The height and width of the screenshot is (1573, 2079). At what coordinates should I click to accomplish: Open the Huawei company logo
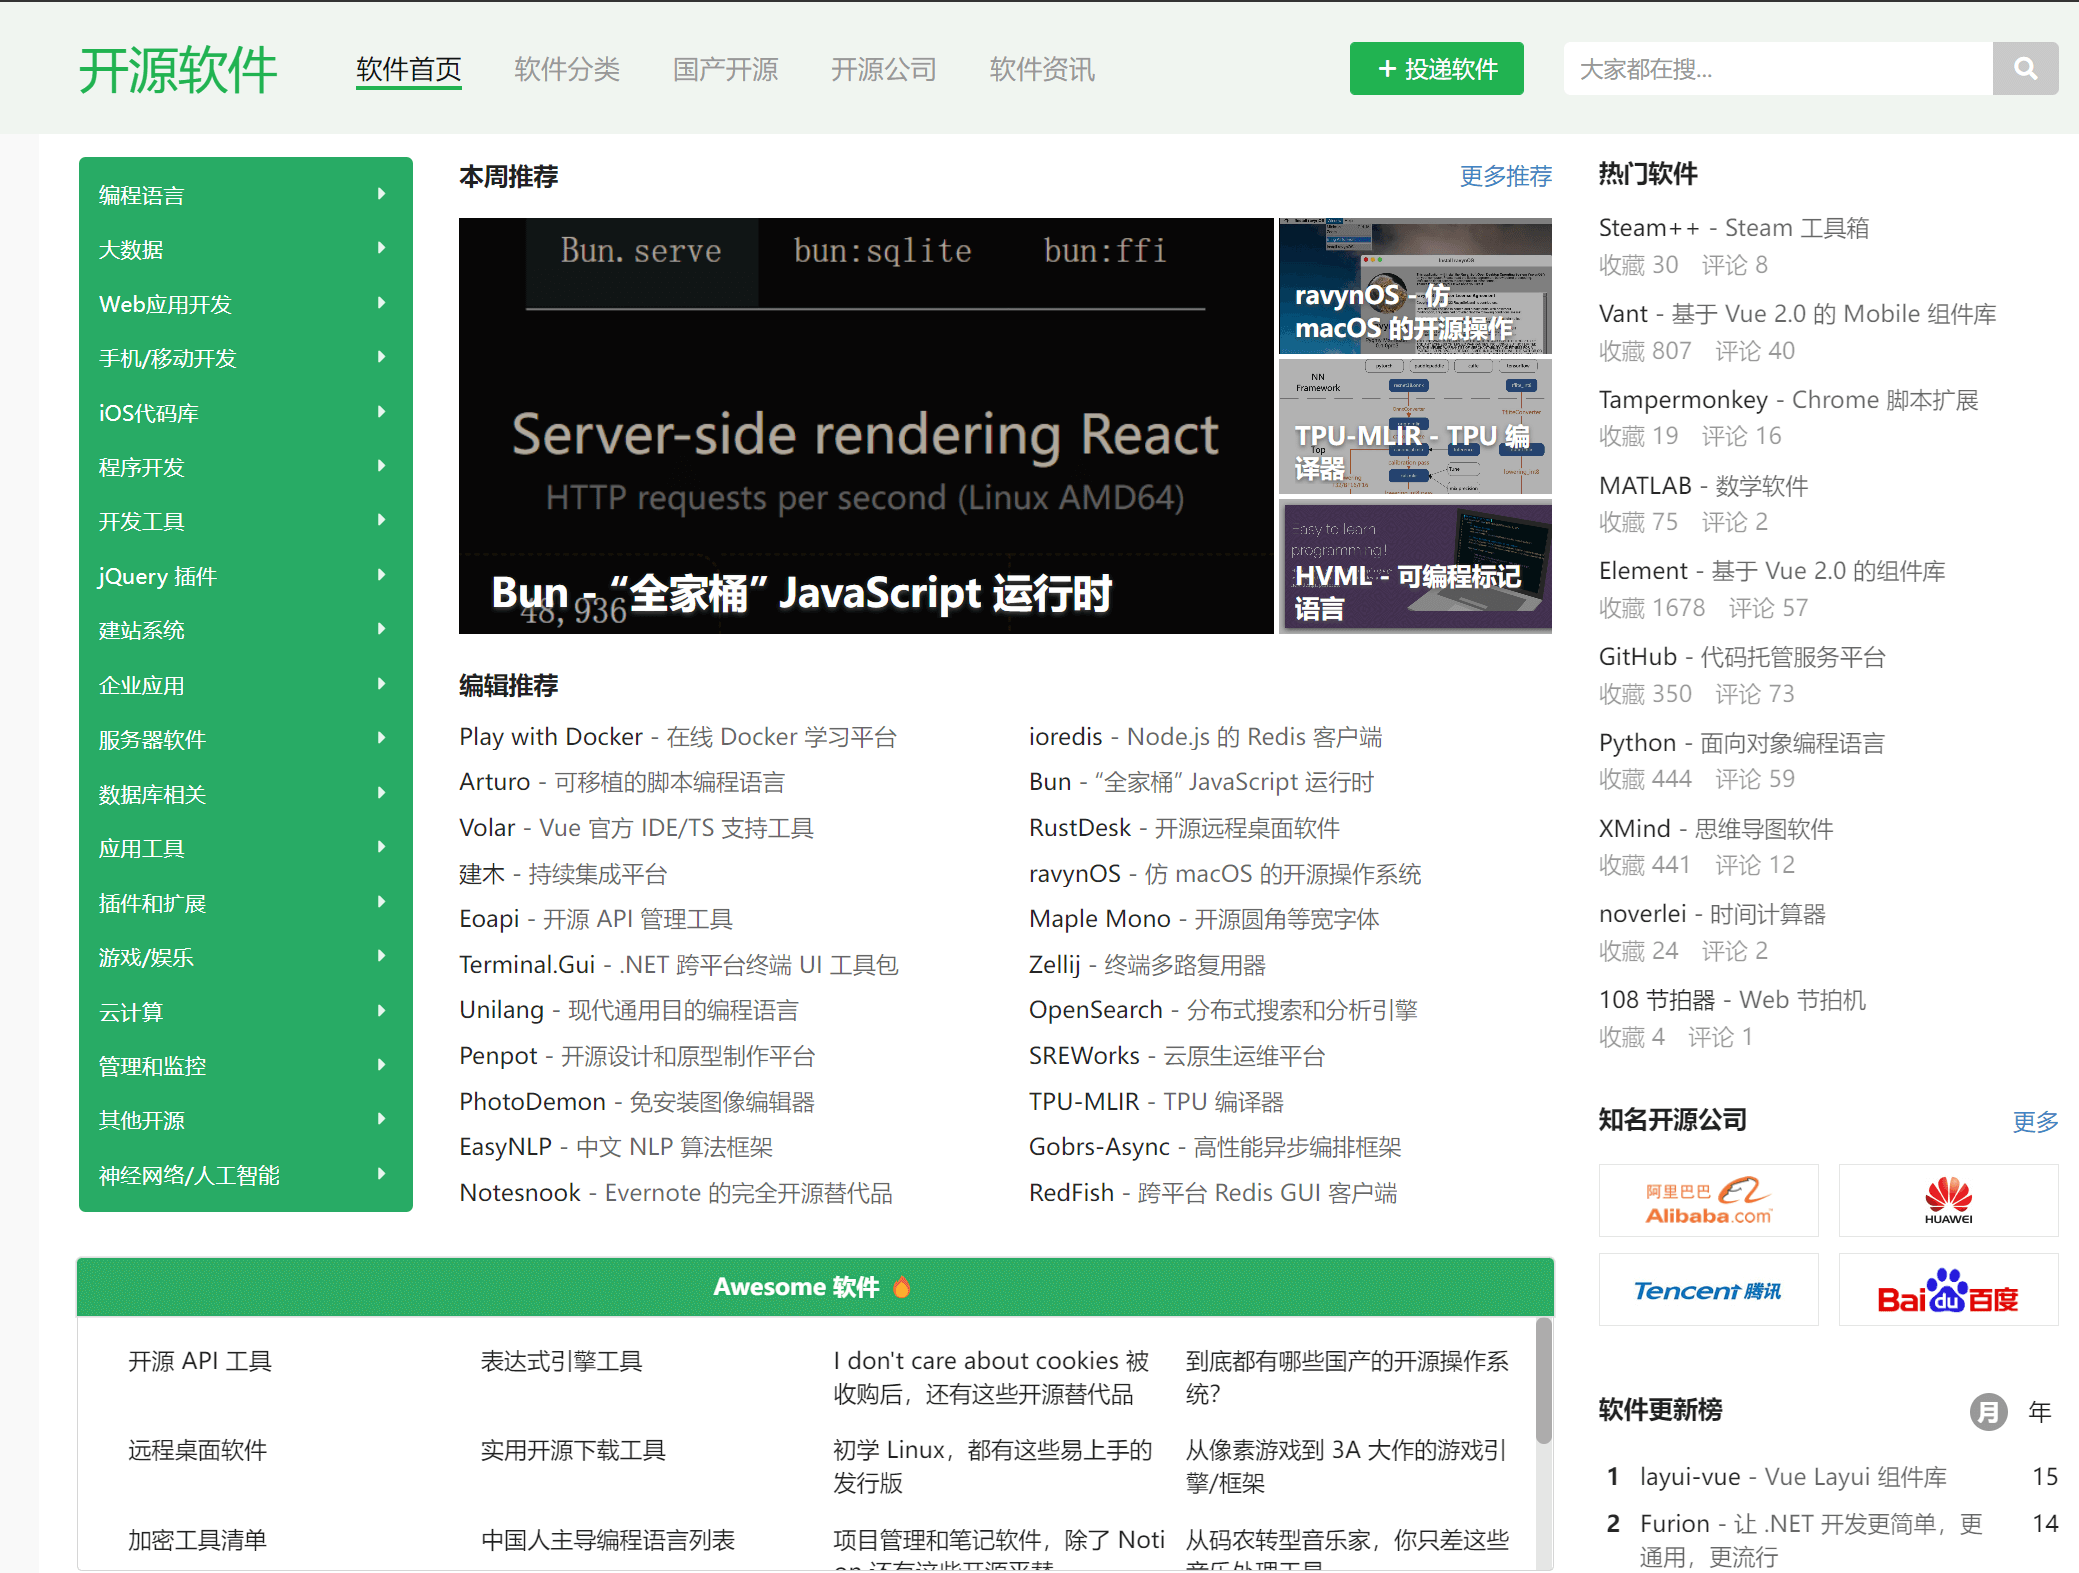click(x=1948, y=1200)
